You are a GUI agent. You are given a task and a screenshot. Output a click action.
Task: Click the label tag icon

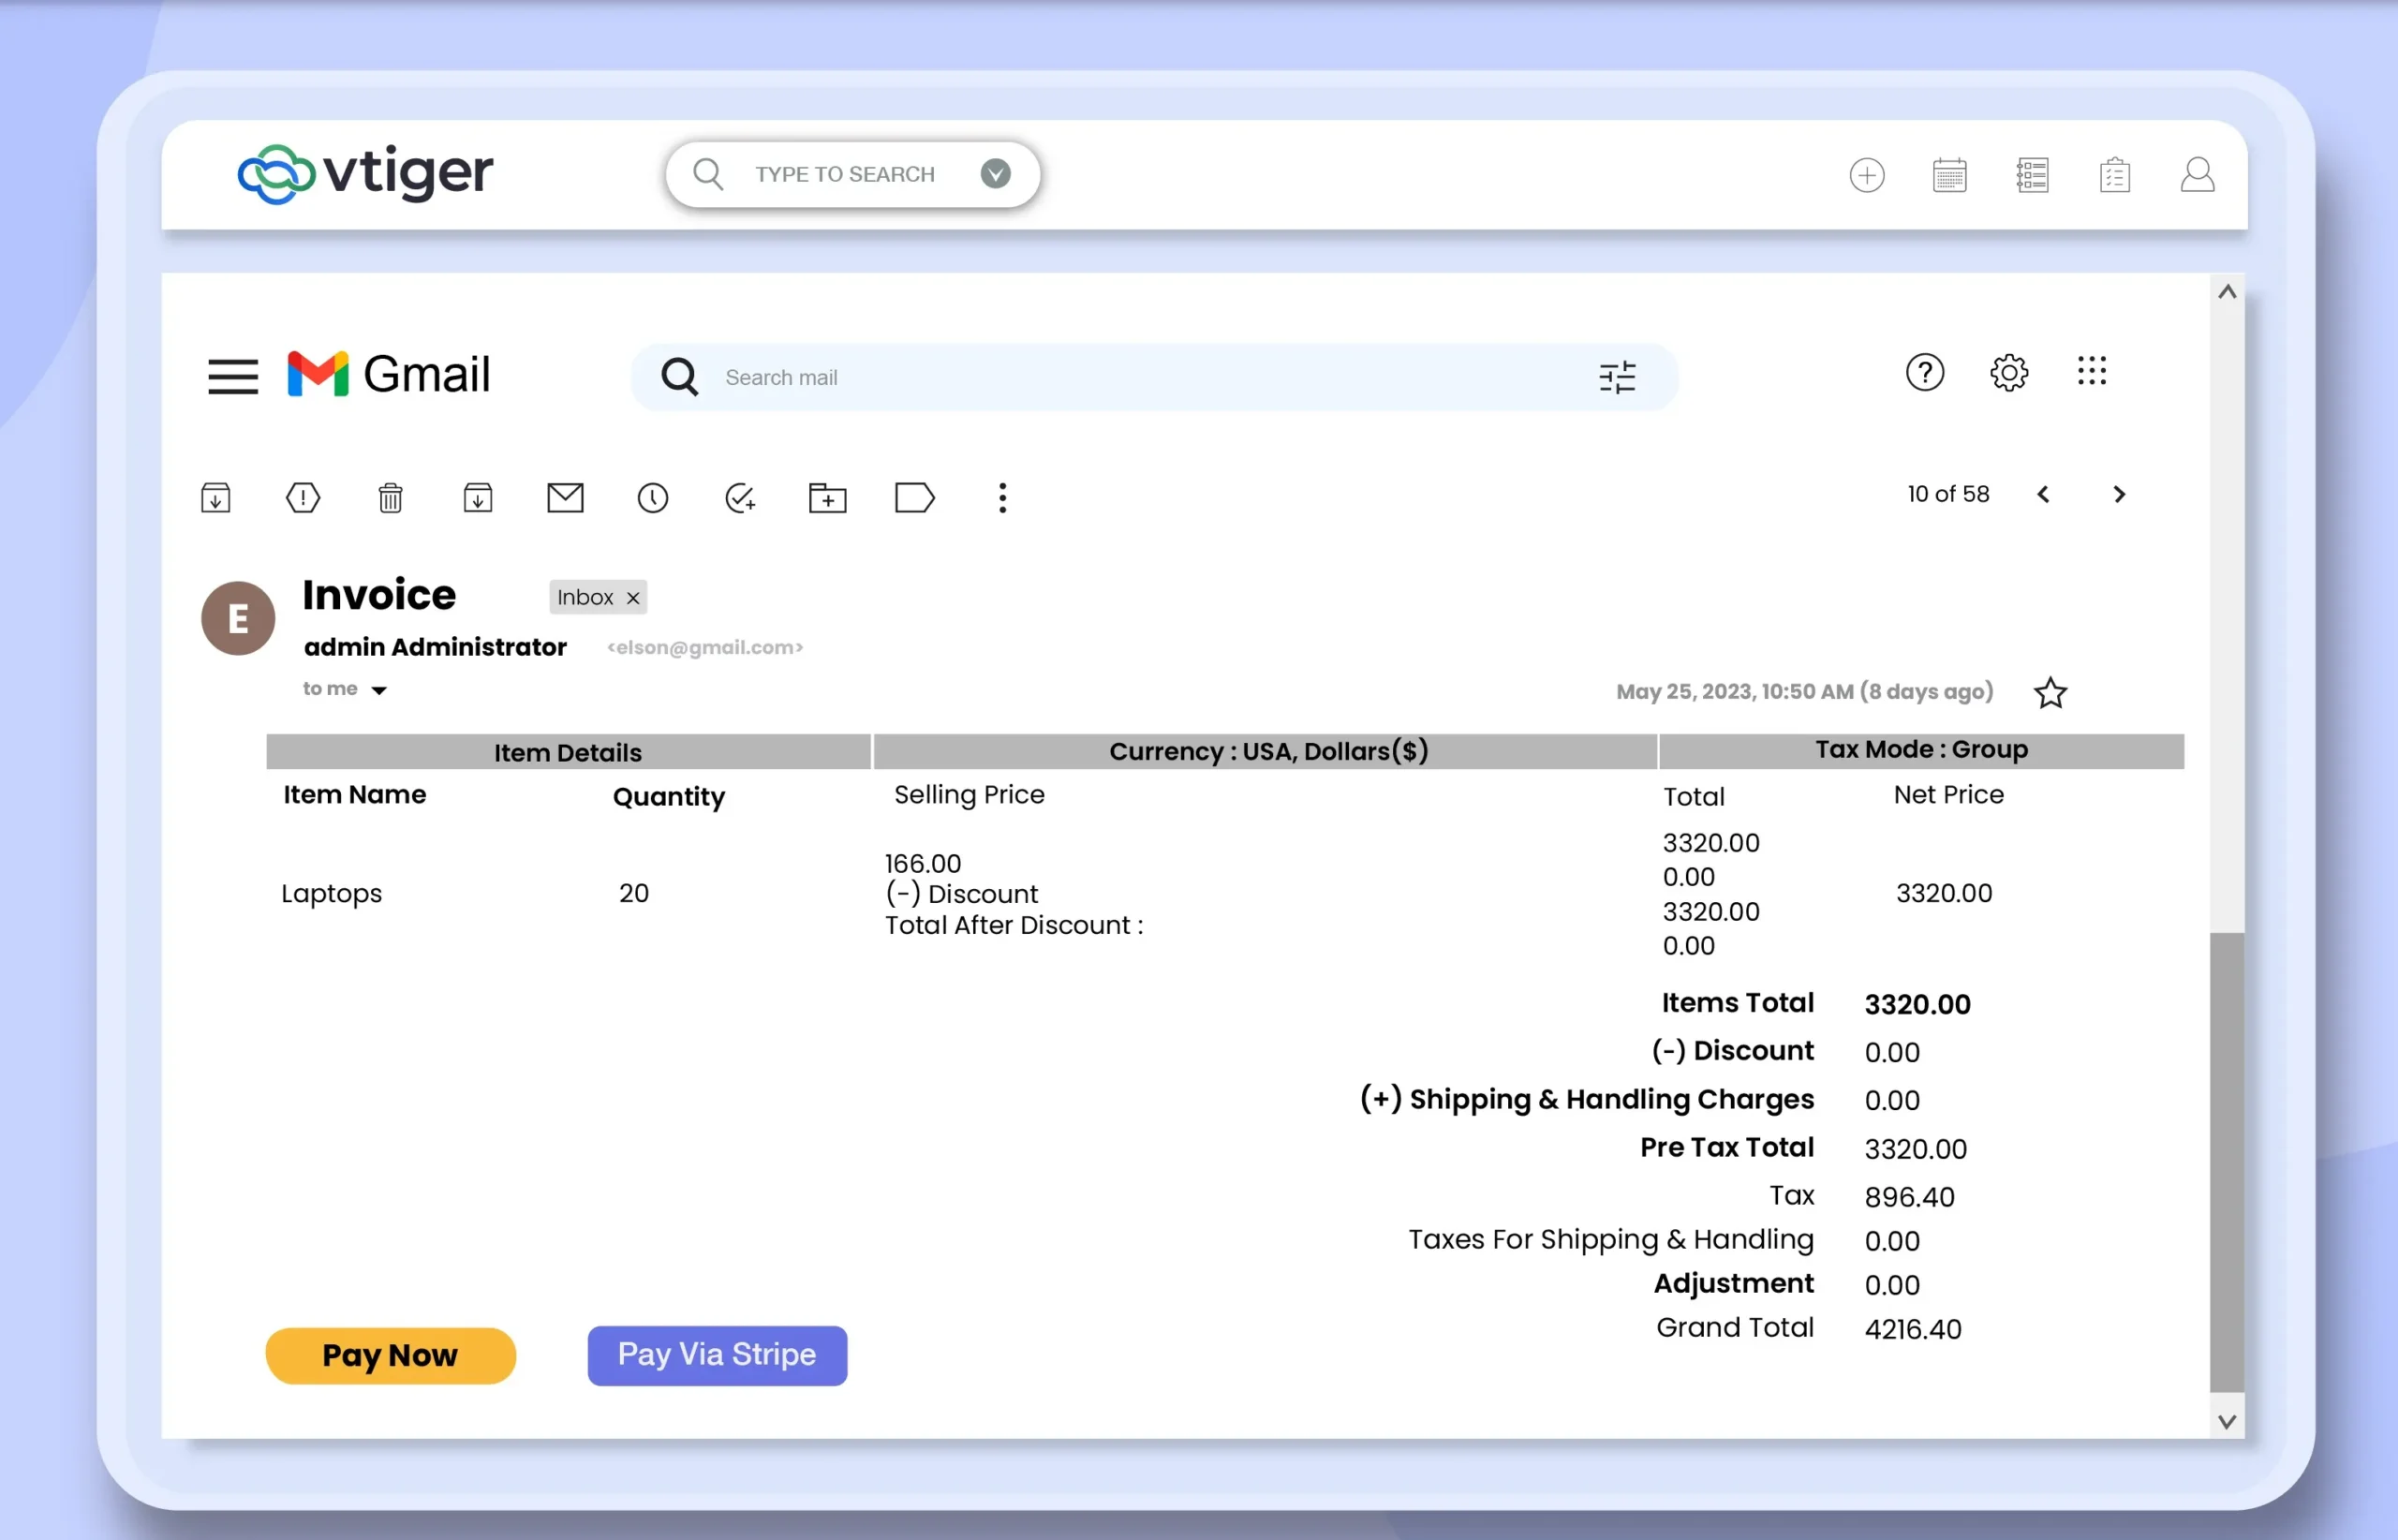pos(914,497)
